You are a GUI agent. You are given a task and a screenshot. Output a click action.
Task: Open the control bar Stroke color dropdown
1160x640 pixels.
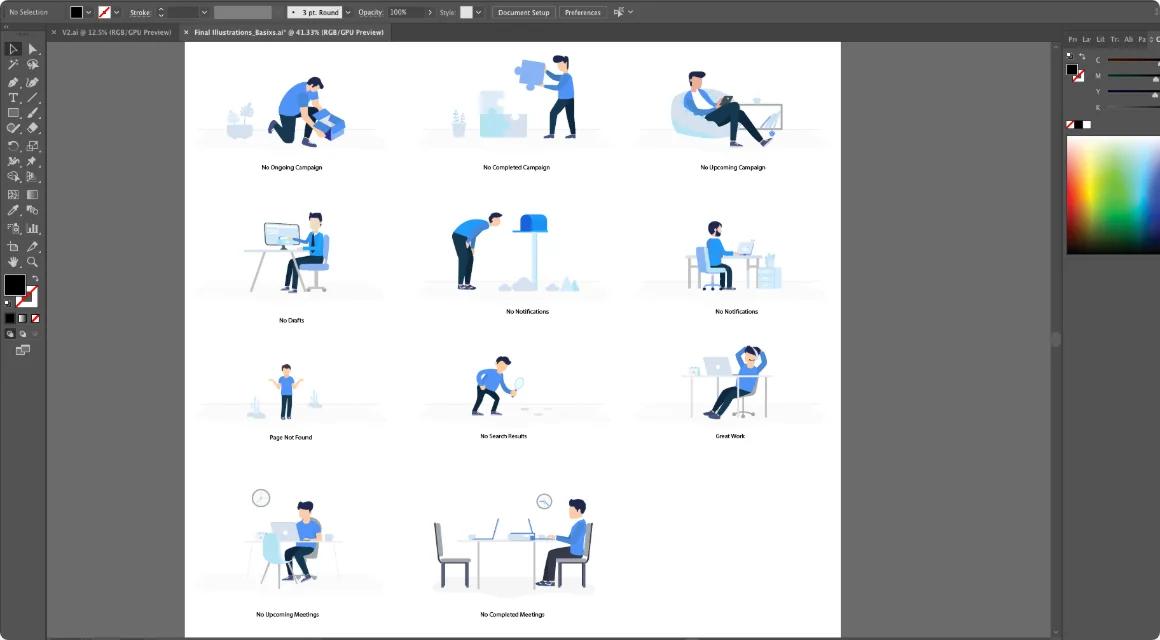[x=117, y=13]
